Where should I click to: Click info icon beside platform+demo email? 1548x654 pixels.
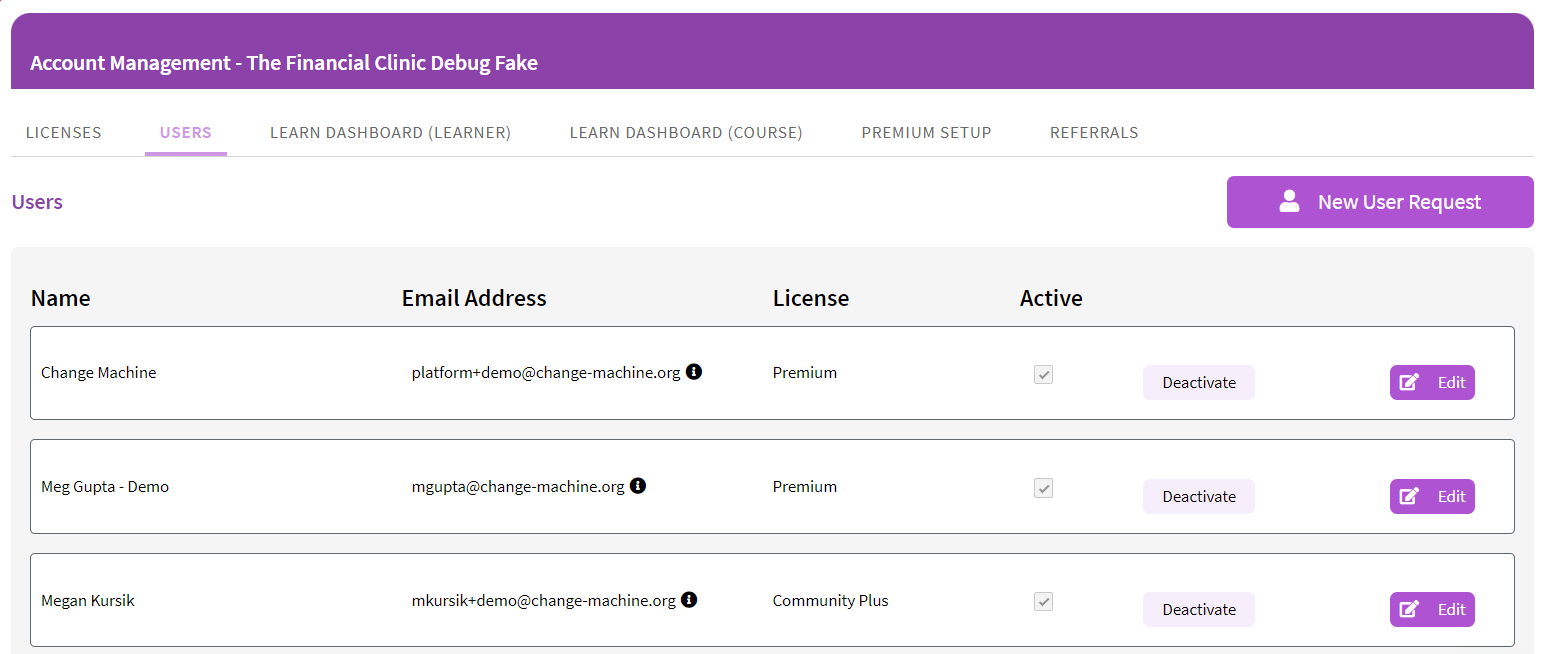pos(694,372)
